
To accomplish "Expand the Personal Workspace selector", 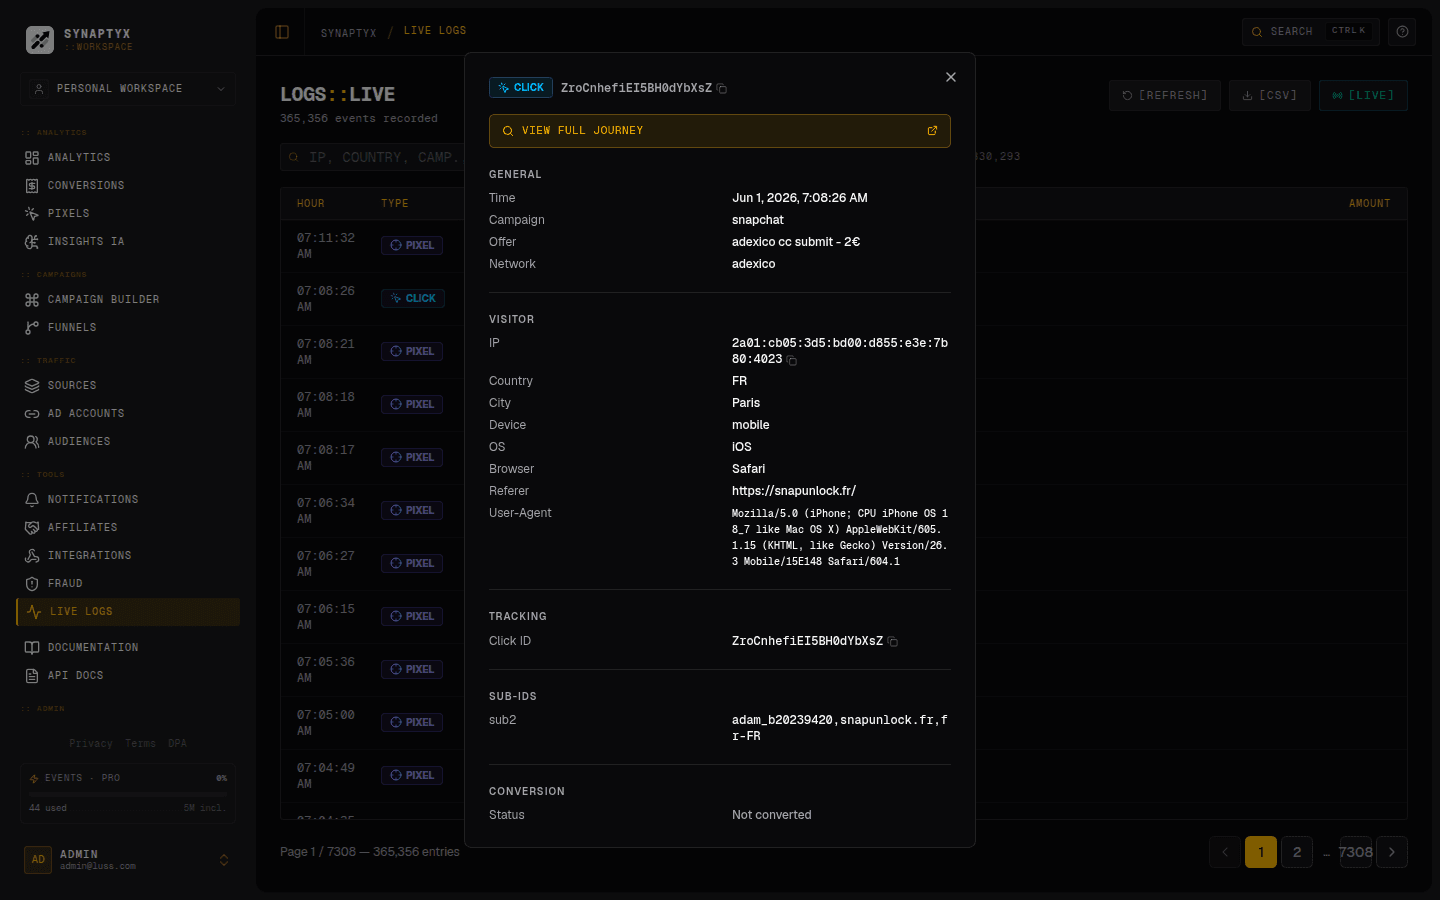I will pyautogui.click(x=128, y=89).
